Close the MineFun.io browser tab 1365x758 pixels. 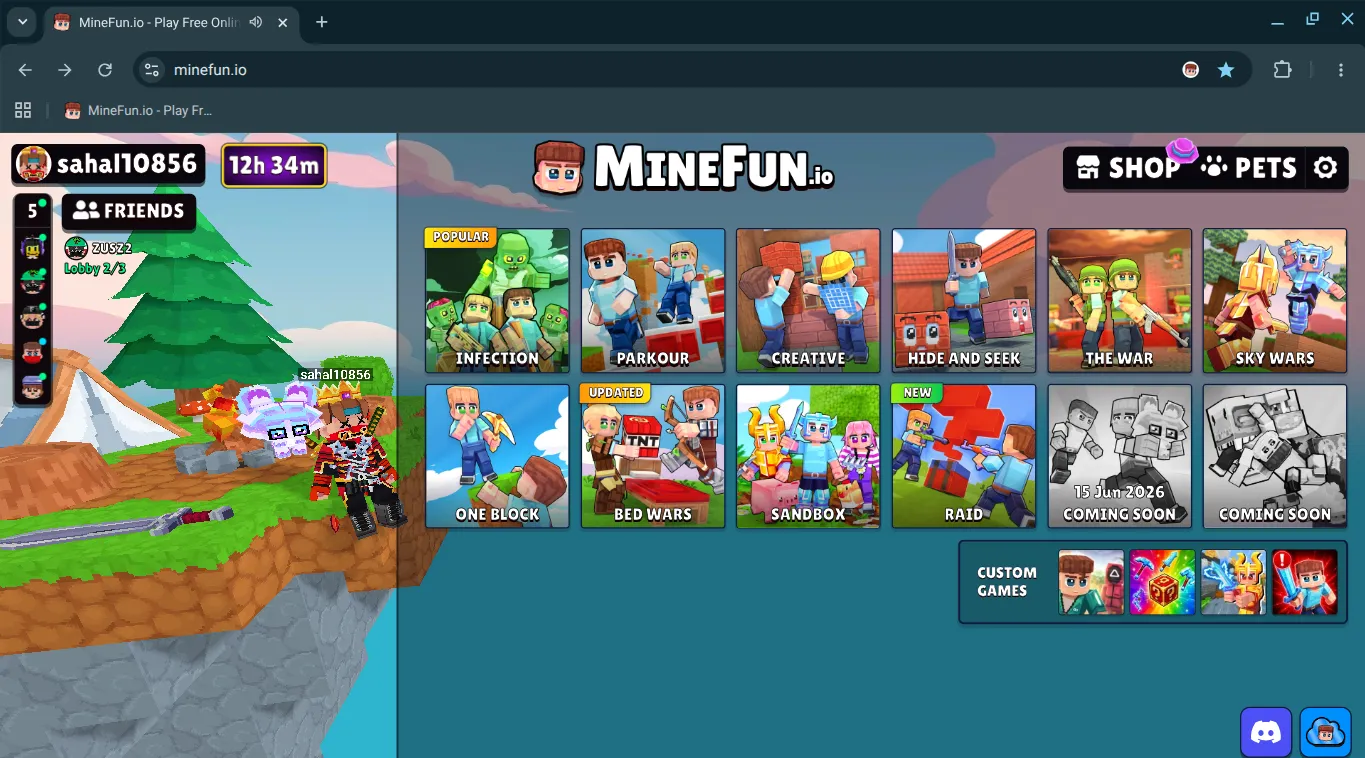[283, 22]
